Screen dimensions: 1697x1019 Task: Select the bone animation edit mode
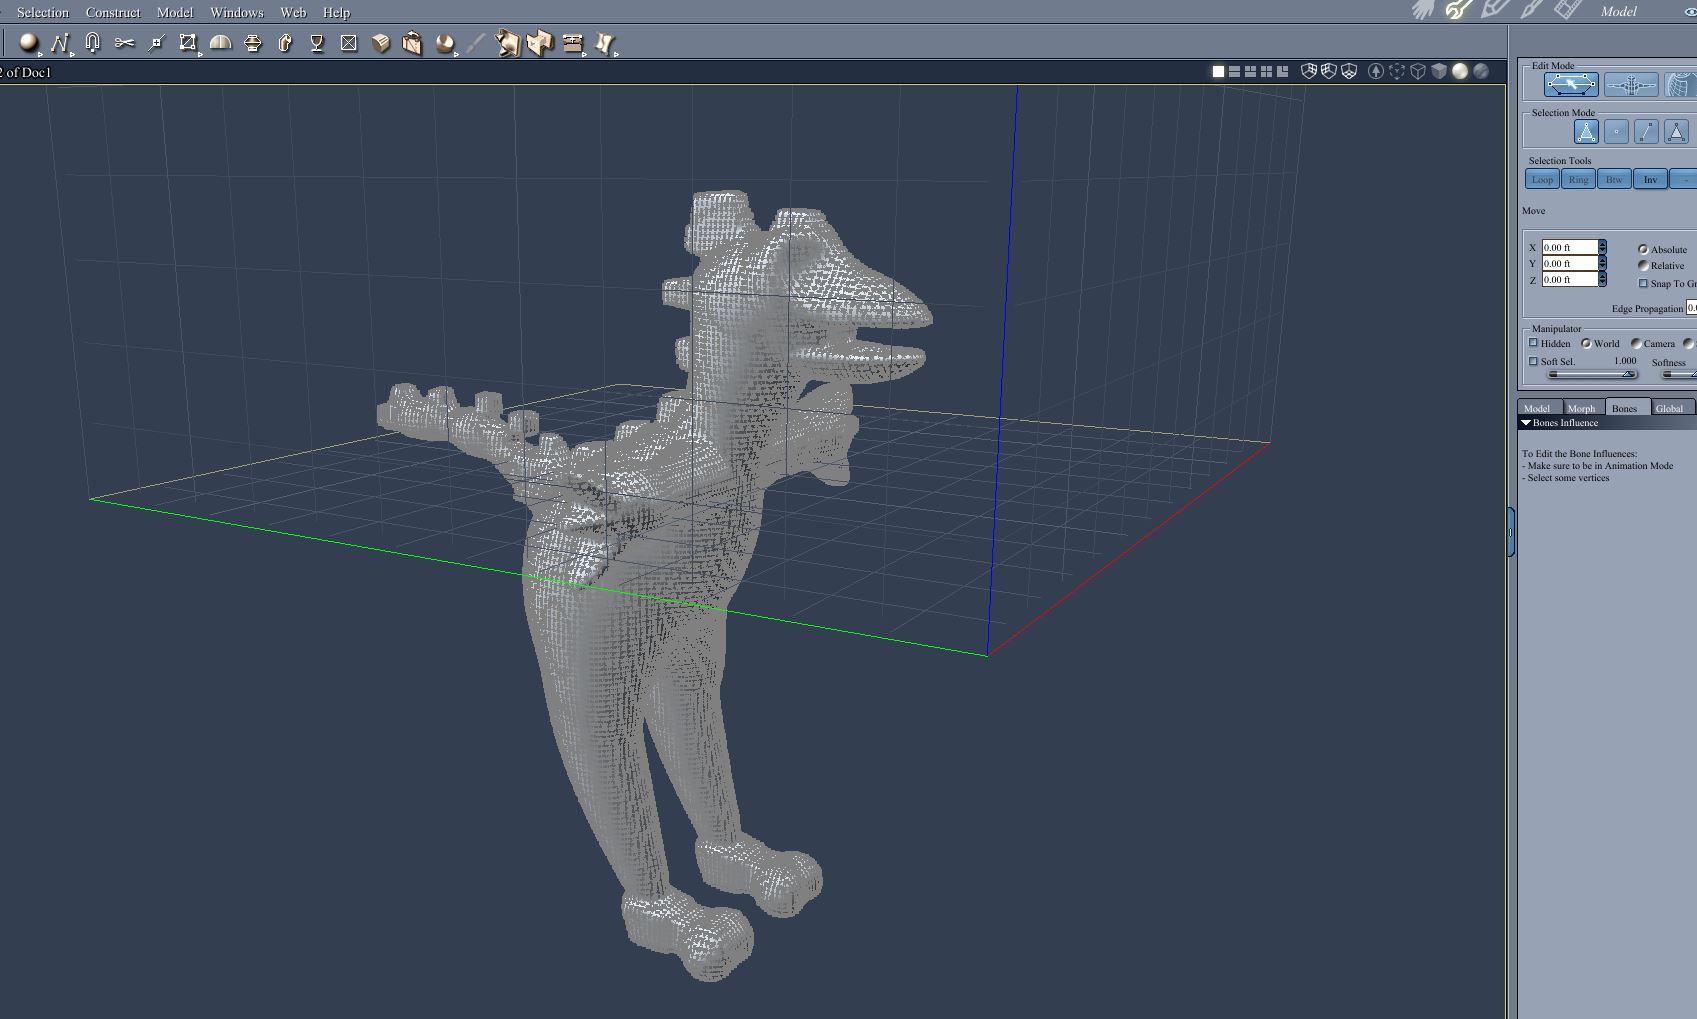pos(1631,85)
